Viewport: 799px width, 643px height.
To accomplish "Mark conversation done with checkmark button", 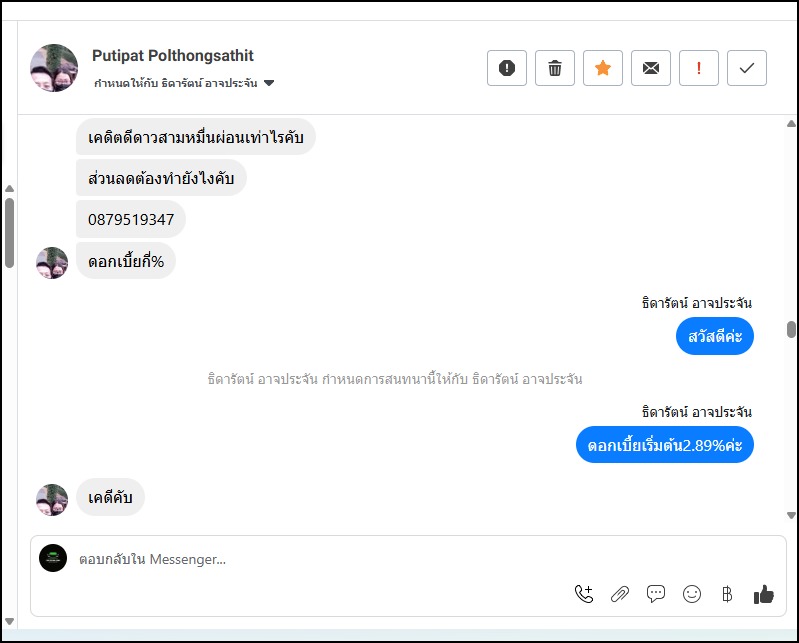I will pyautogui.click(x=747, y=68).
